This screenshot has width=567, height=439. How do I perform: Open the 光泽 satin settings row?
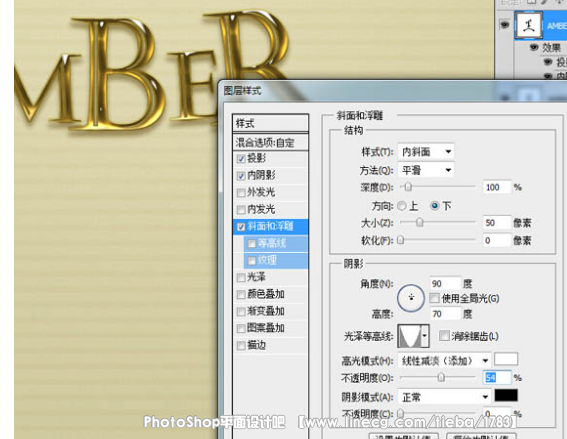[x=270, y=278]
